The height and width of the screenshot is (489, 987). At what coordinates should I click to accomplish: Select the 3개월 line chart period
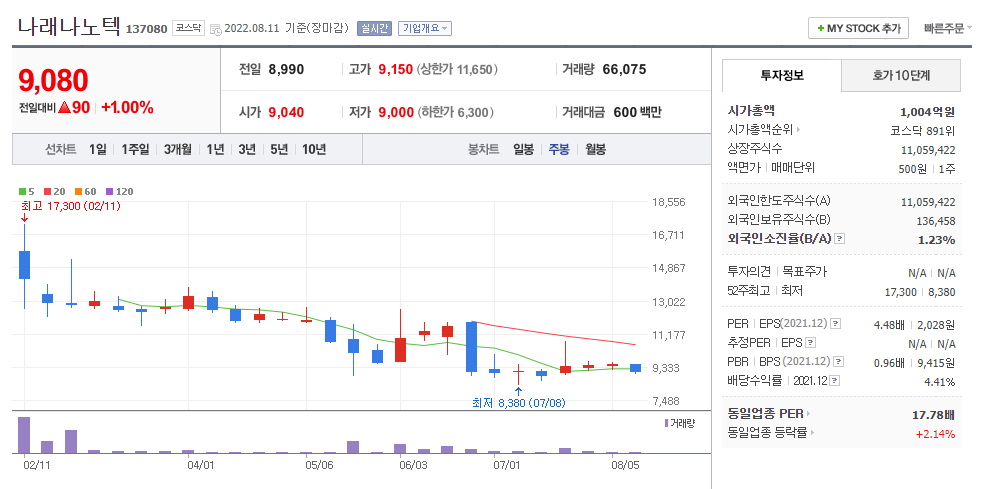pyautogui.click(x=178, y=150)
